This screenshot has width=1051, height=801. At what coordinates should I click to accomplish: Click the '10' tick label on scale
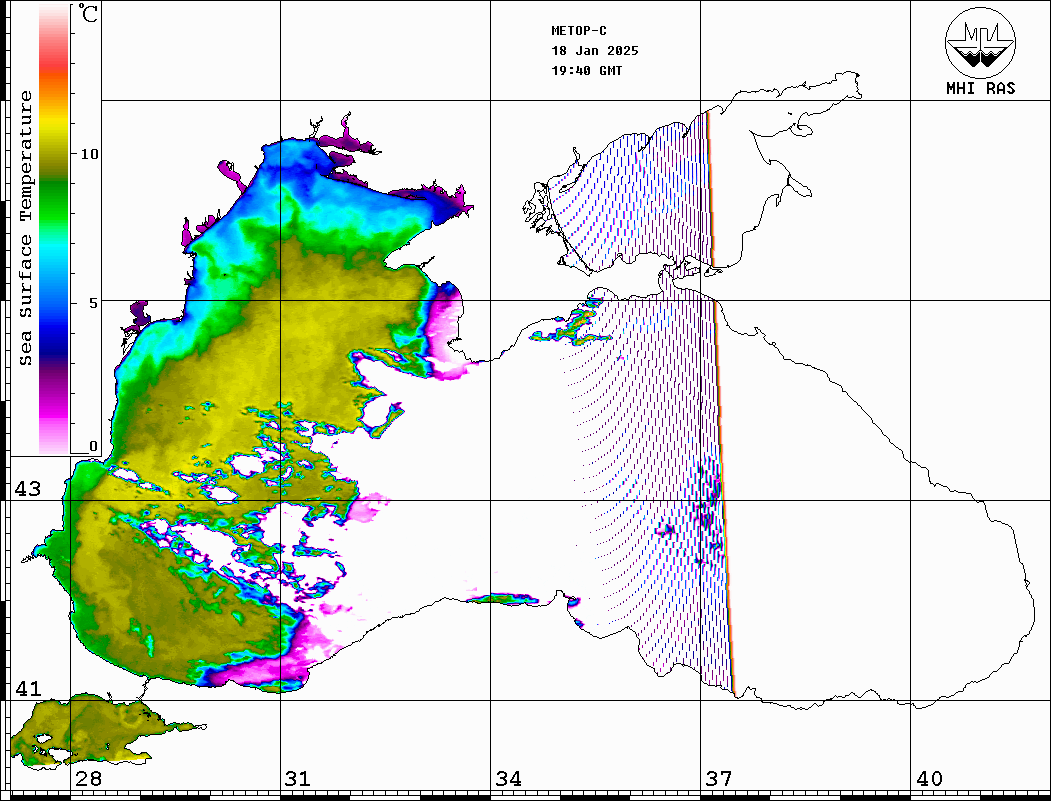(89, 154)
